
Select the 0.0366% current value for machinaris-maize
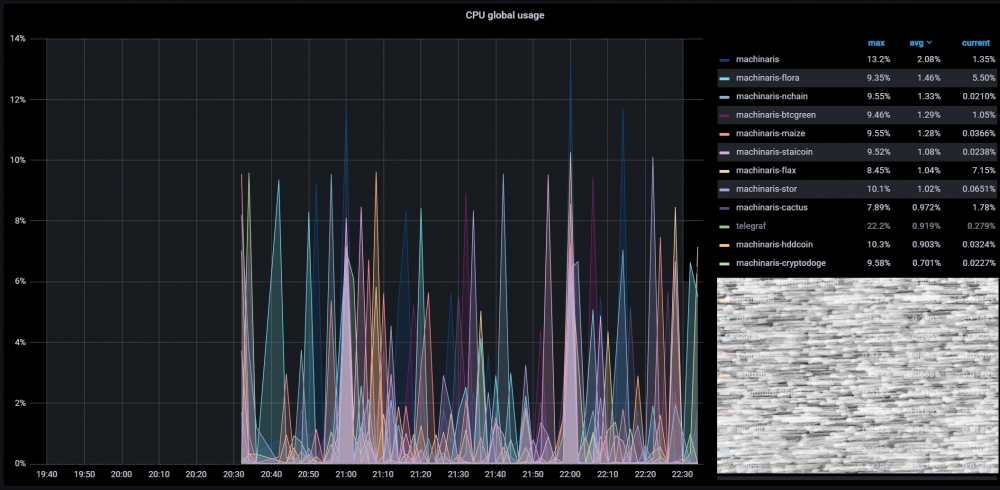click(x=978, y=133)
